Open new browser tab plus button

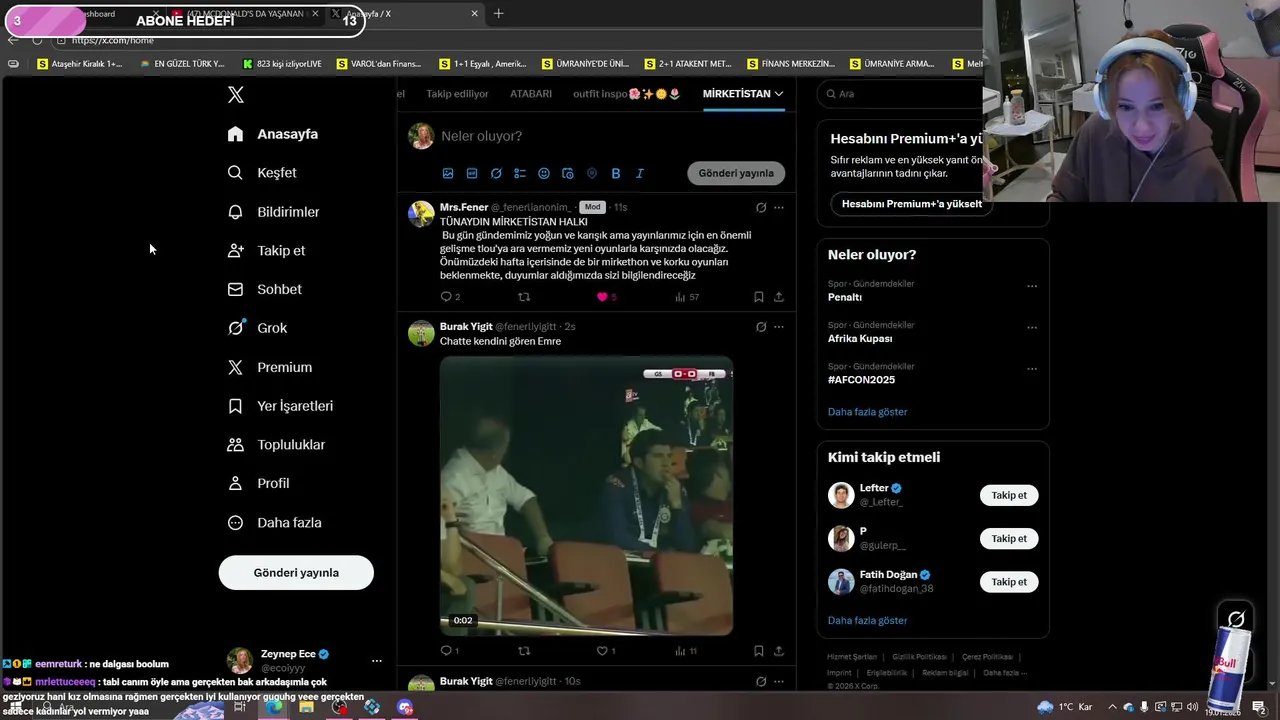pyautogui.click(x=498, y=14)
